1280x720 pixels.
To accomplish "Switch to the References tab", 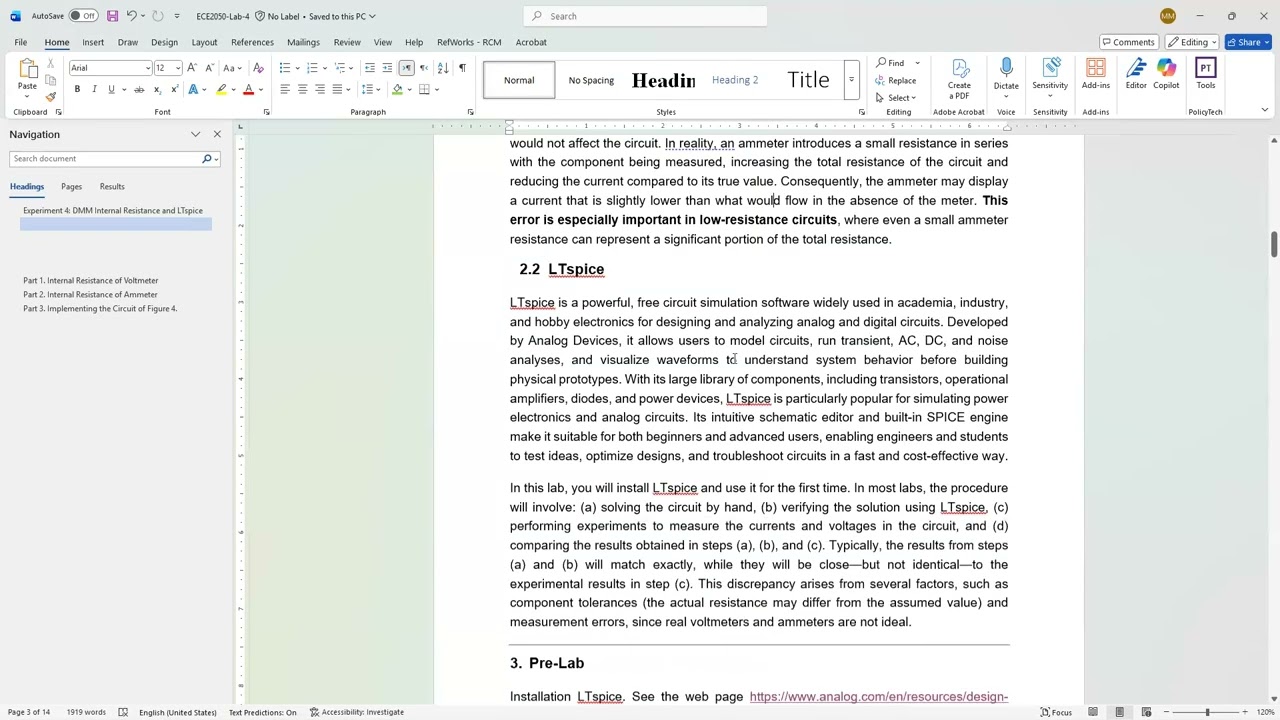I will pos(252,42).
